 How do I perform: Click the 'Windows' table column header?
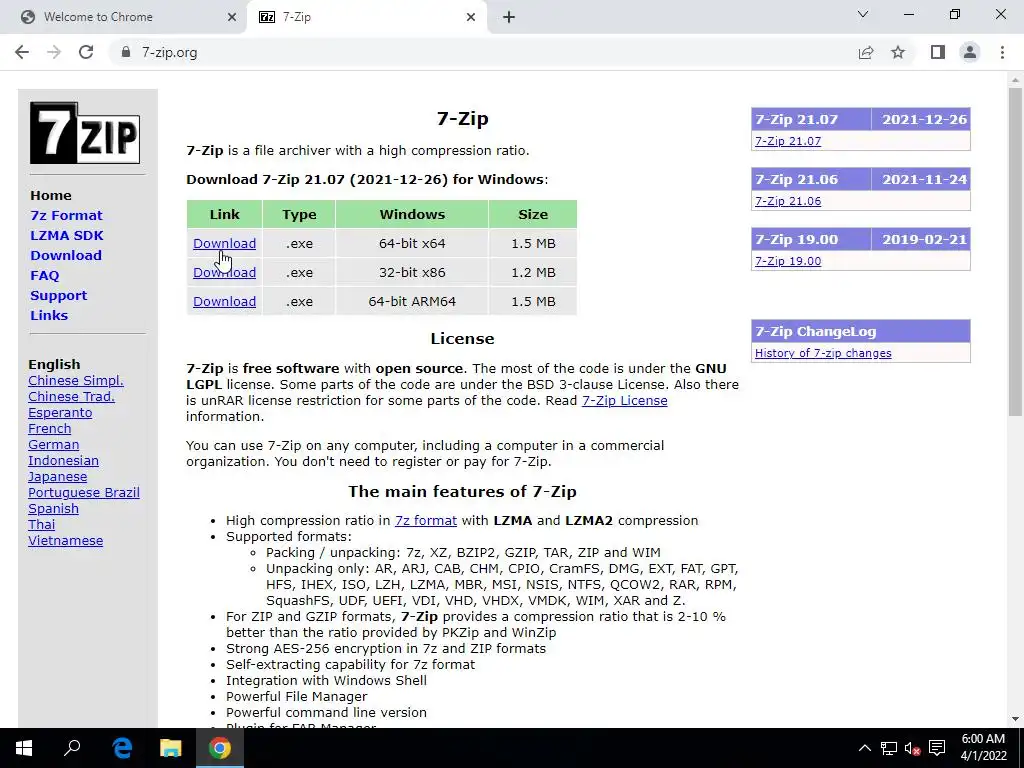(412, 214)
